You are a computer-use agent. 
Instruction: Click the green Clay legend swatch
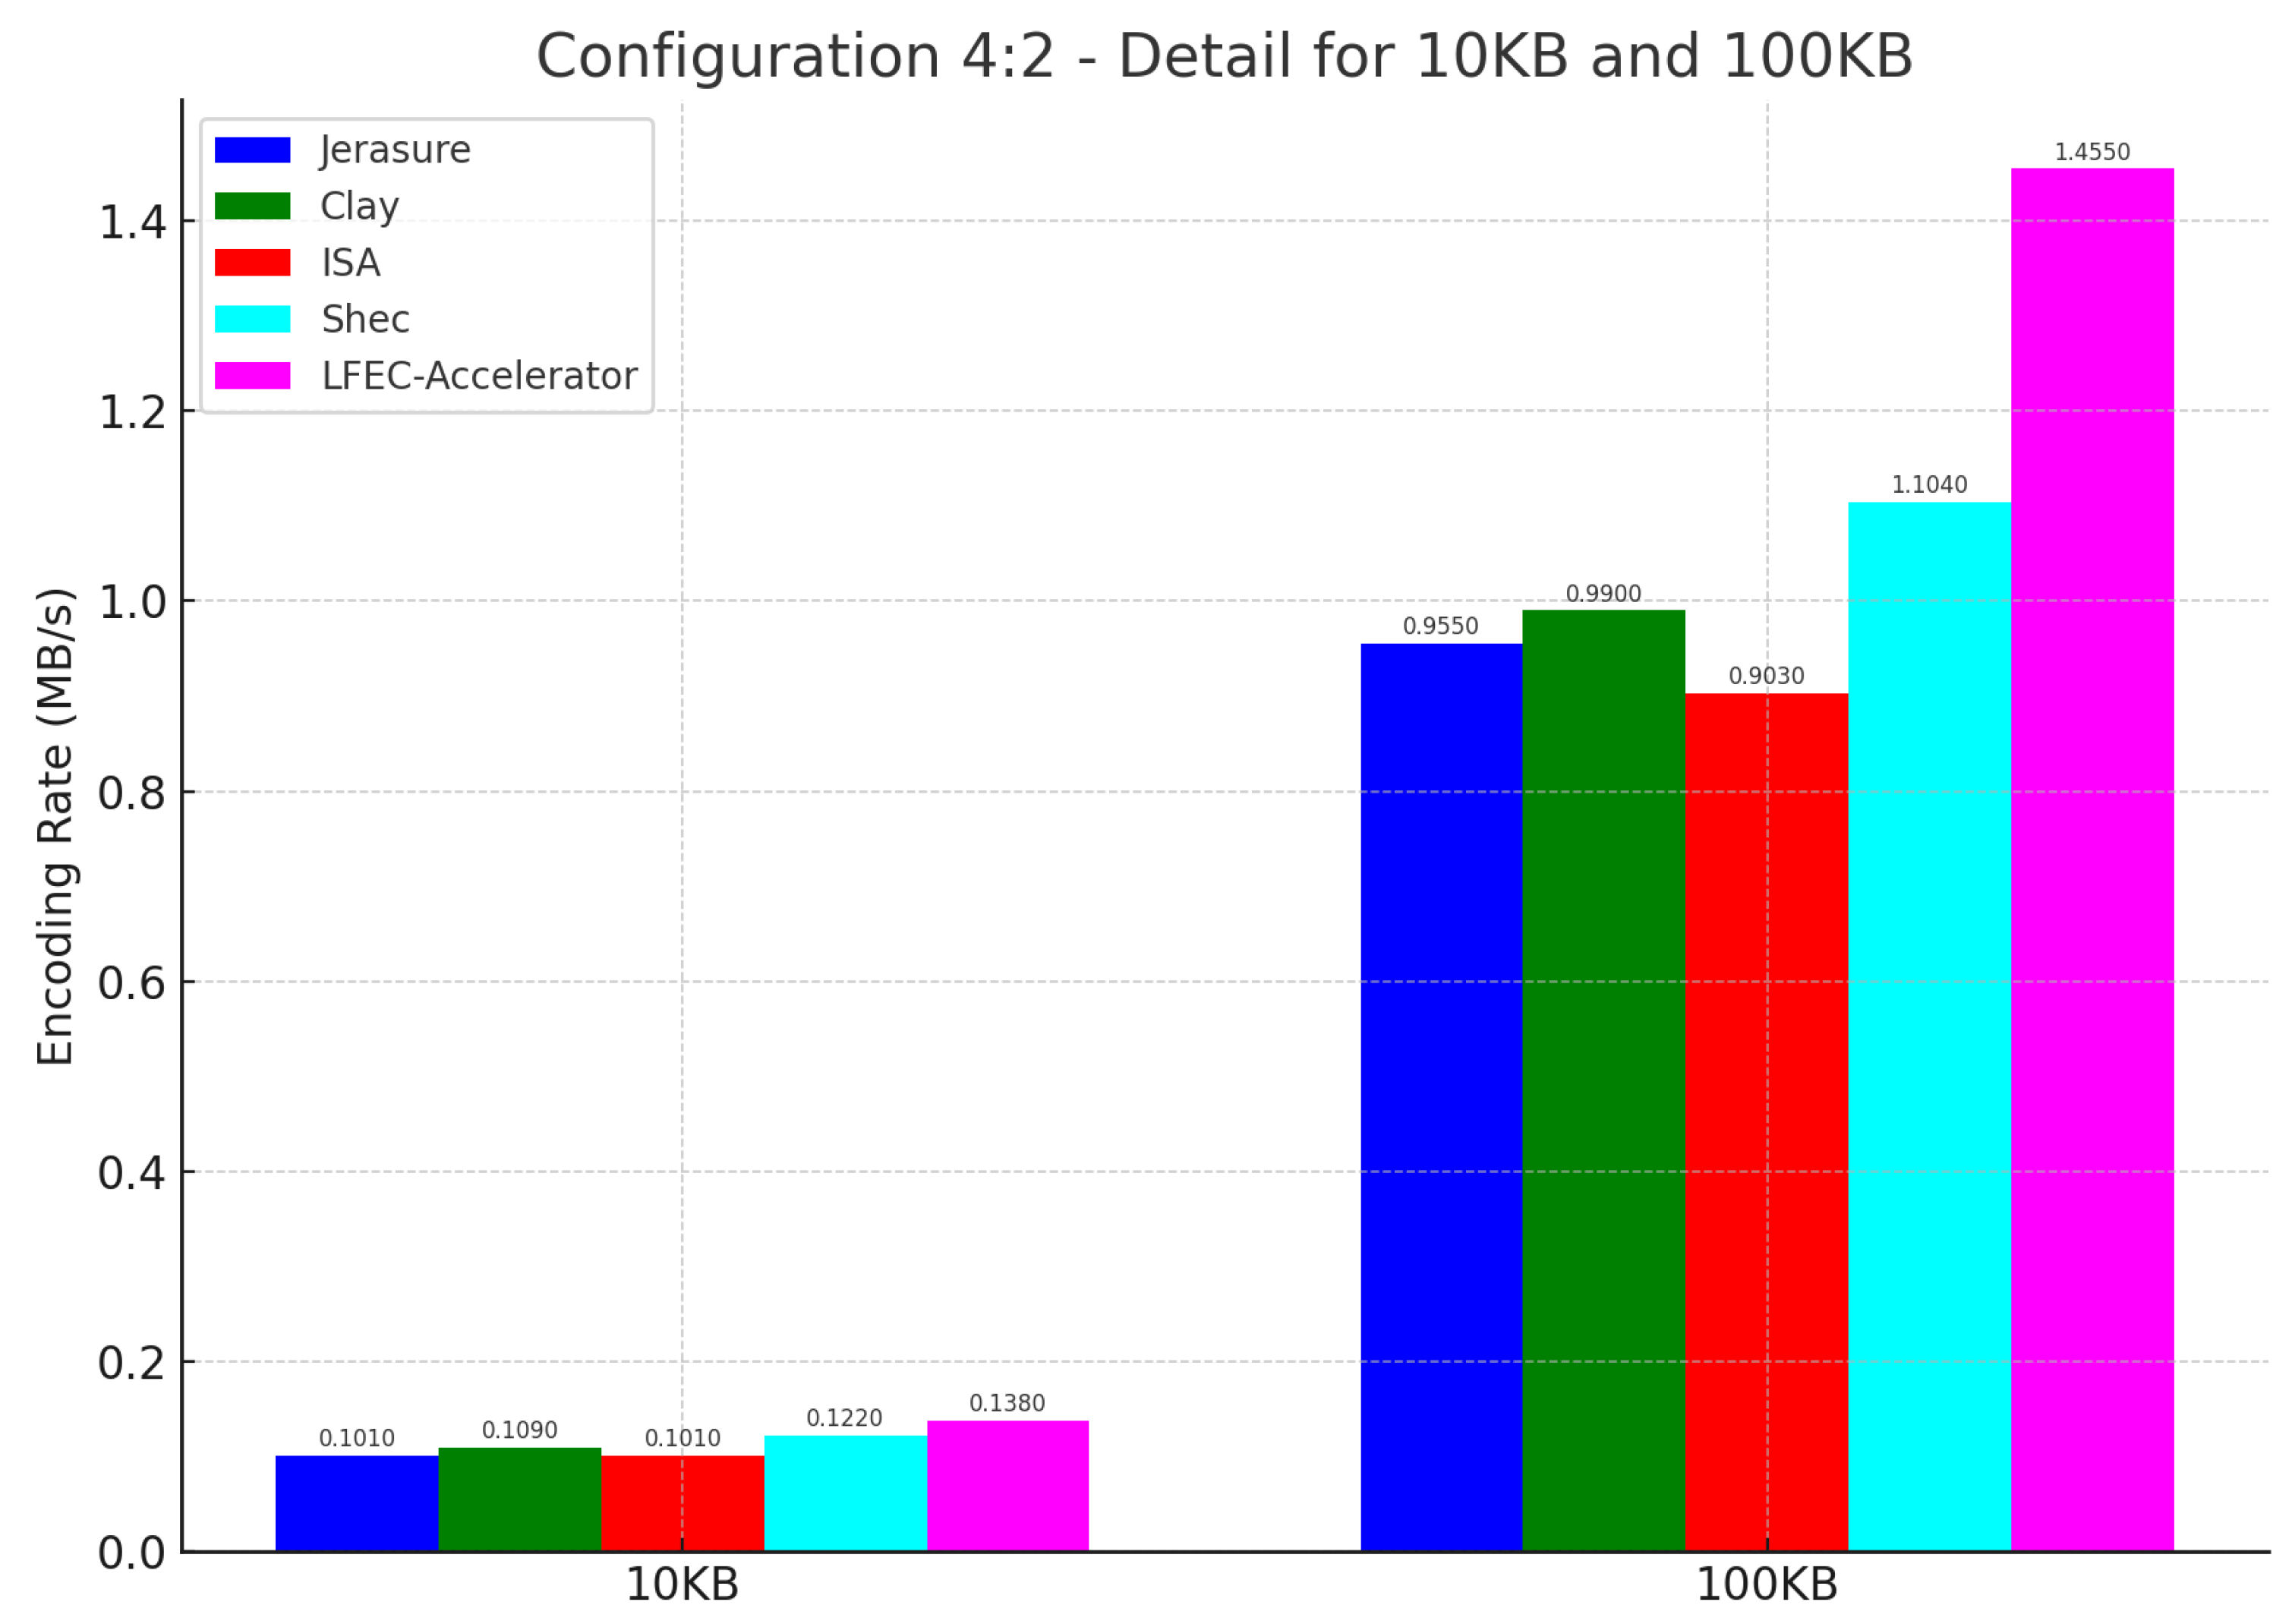click(252, 206)
